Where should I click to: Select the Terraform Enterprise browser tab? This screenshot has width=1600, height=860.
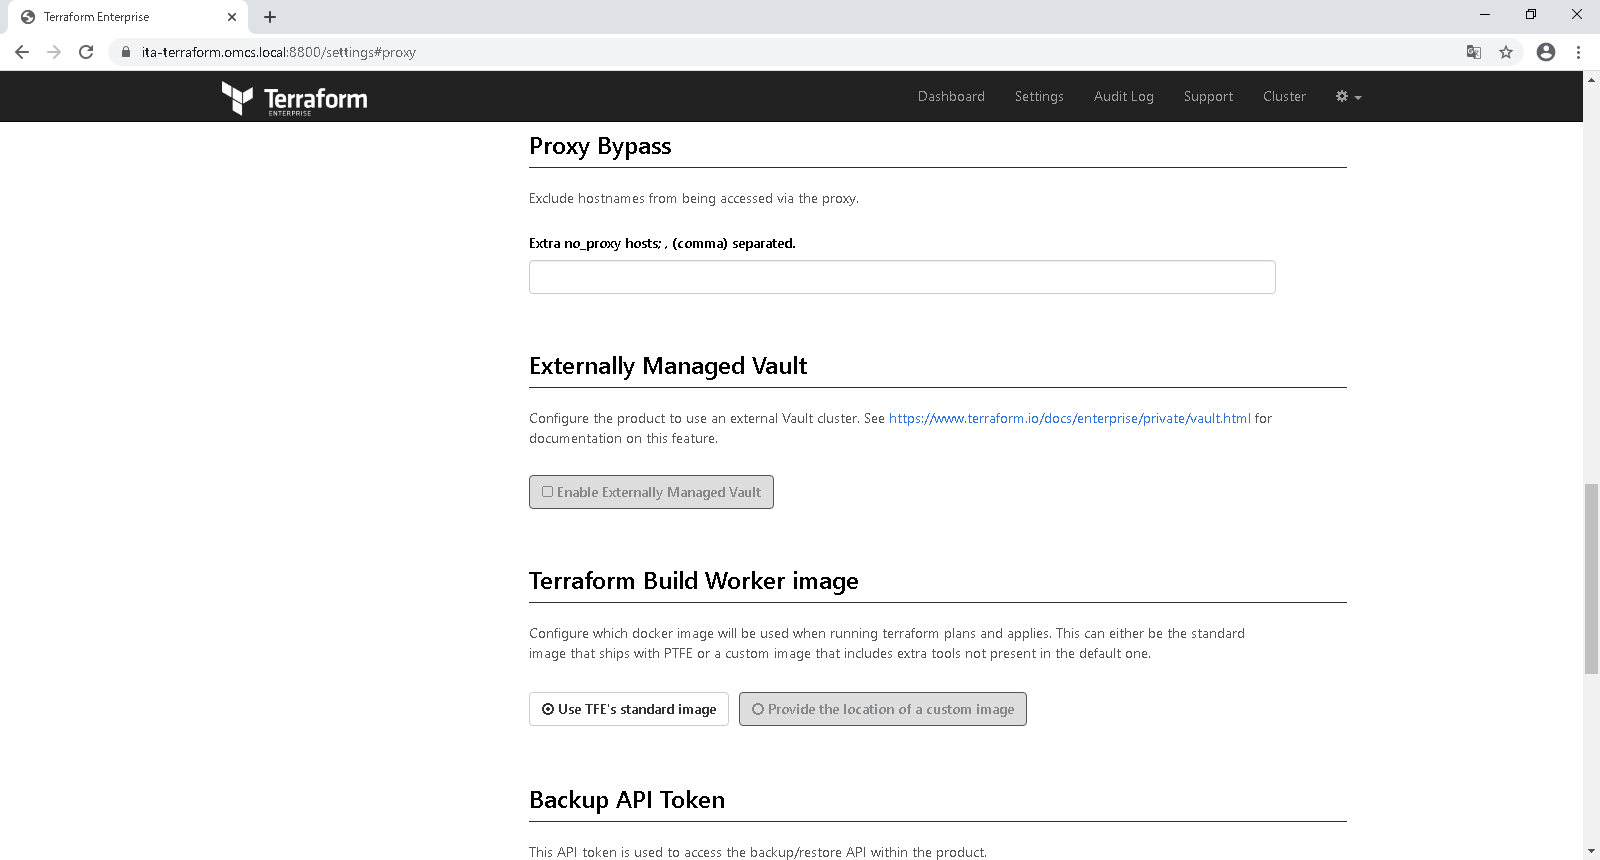[x=128, y=17]
